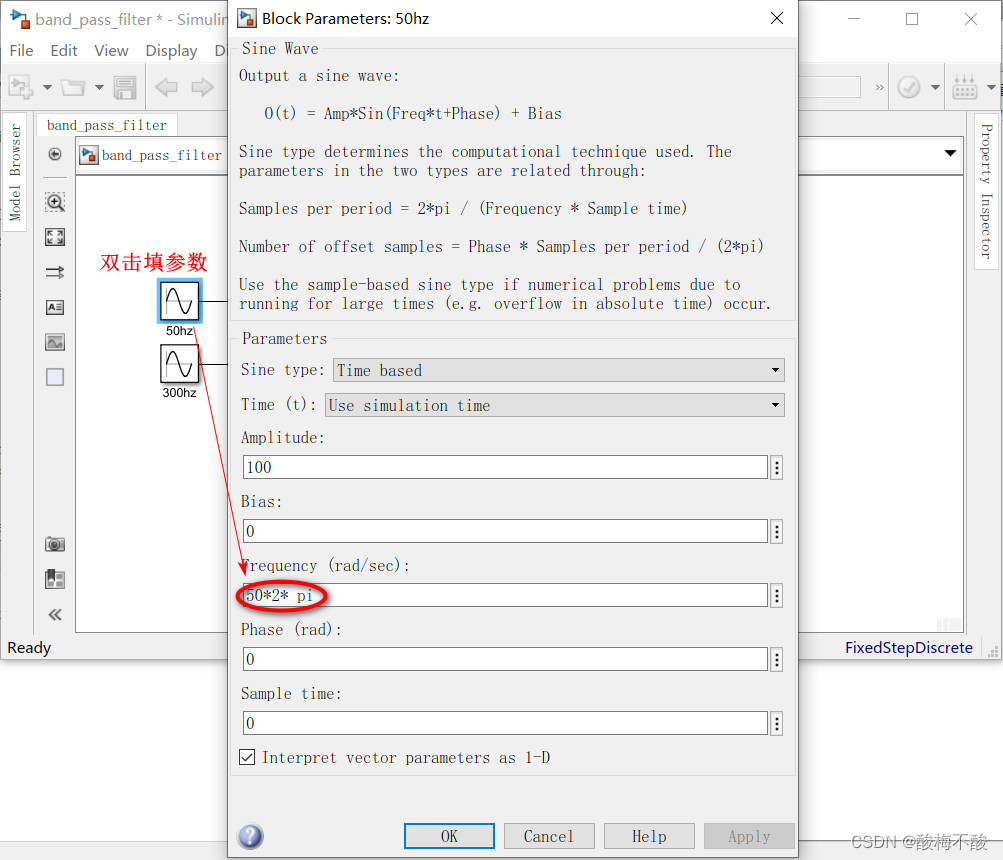Expand the breadcrumb path dropdown arrow
Image resolution: width=1003 pixels, height=860 pixels.
click(x=951, y=153)
